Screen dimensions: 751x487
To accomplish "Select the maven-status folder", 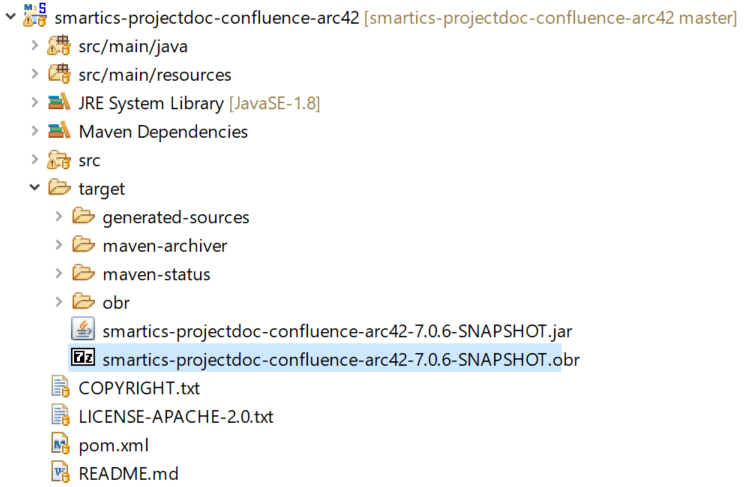I will [x=156, y=274].
